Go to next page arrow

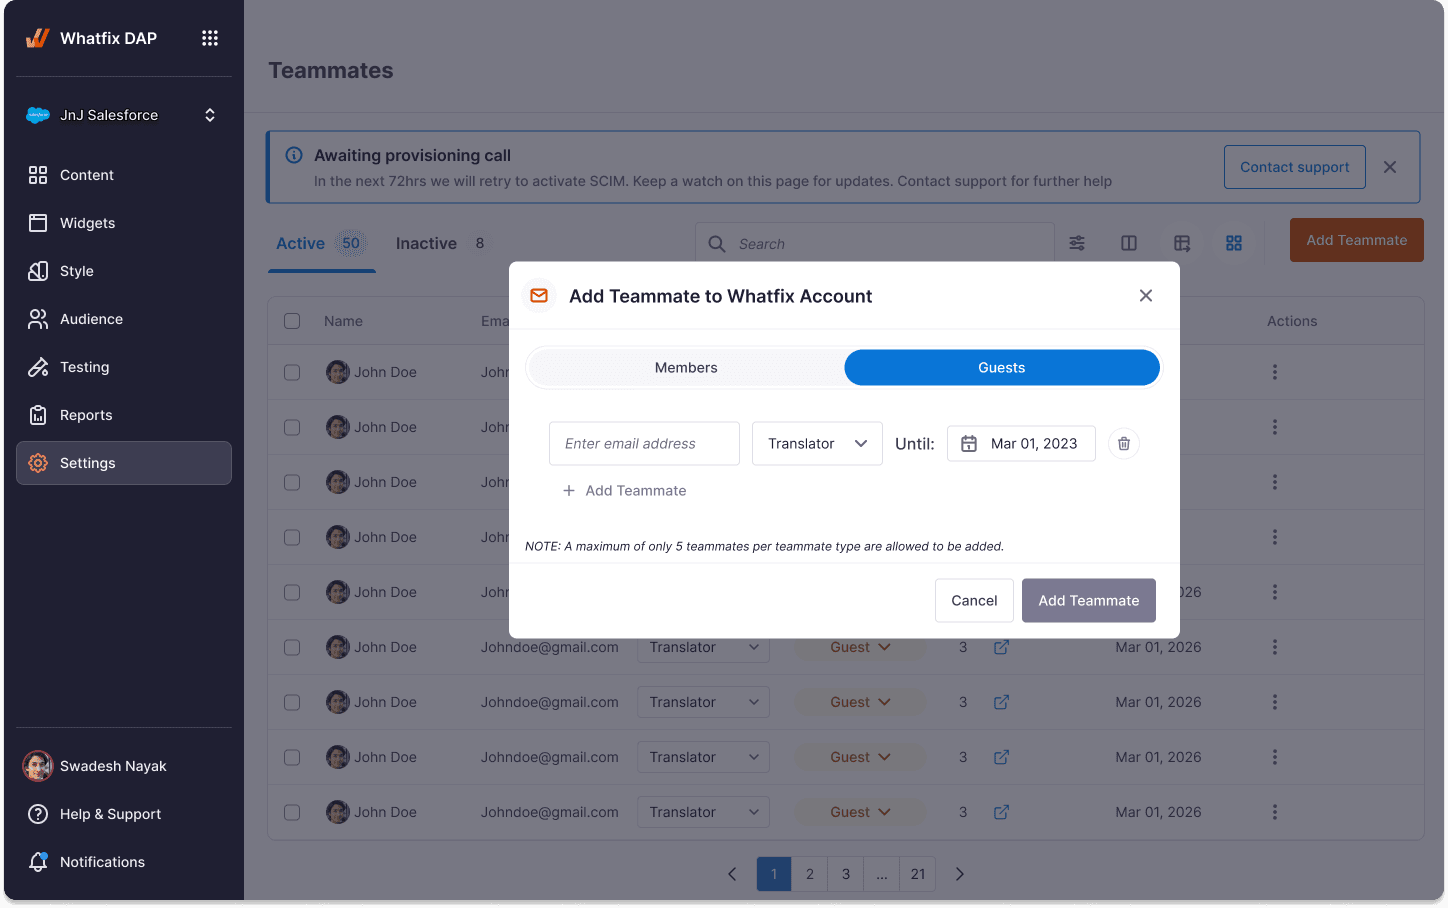point(960,874)
